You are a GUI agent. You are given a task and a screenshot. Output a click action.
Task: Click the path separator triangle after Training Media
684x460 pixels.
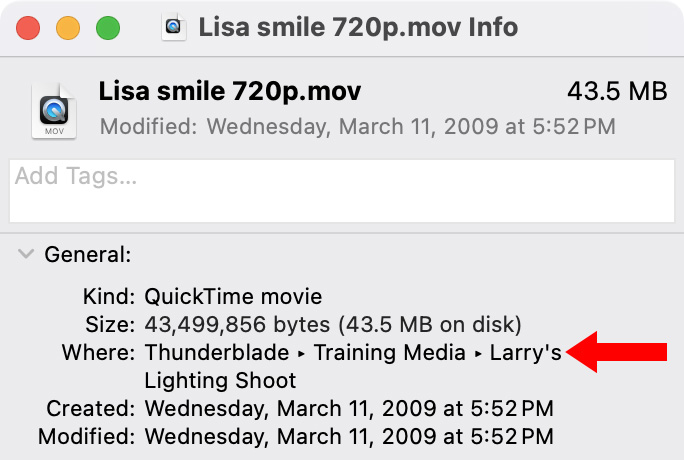coord(478,352)
